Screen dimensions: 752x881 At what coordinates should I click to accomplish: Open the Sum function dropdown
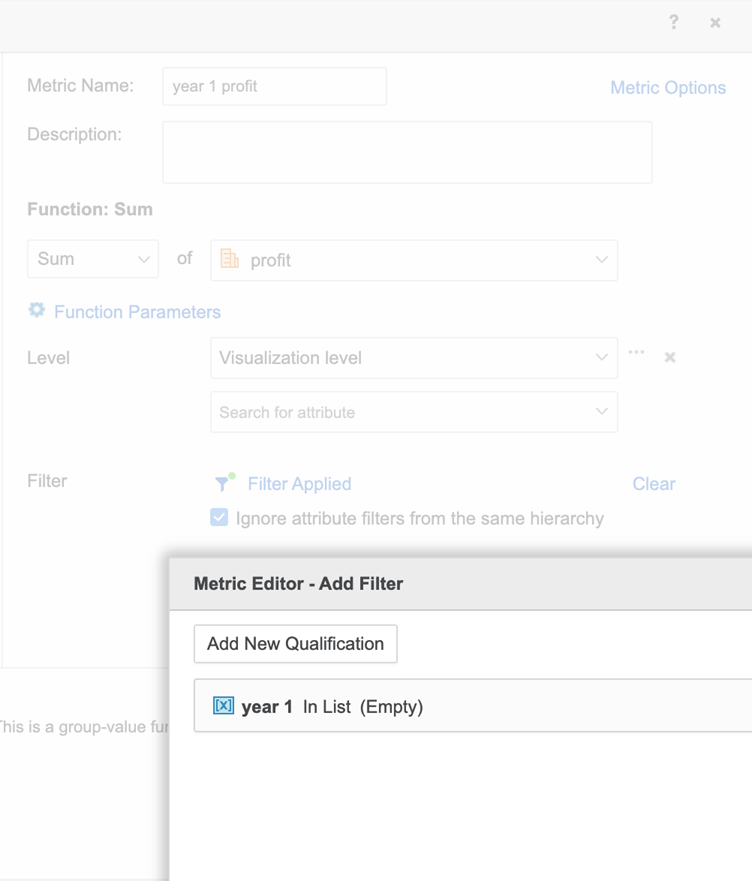[x=92, y=259]
